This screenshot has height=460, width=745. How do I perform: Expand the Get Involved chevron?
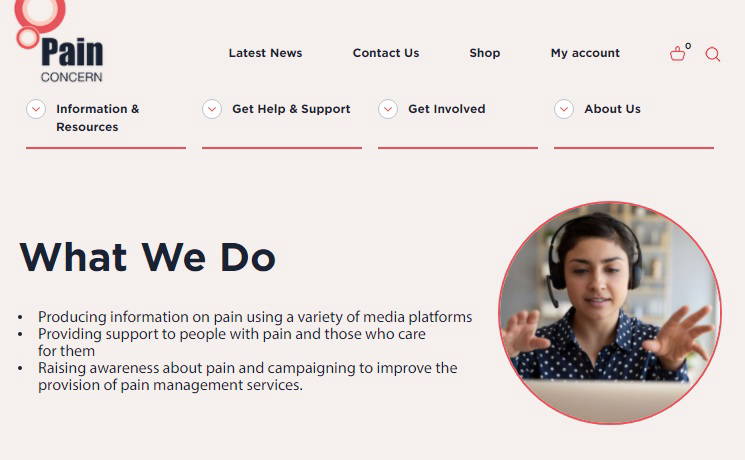pos(388,109)
